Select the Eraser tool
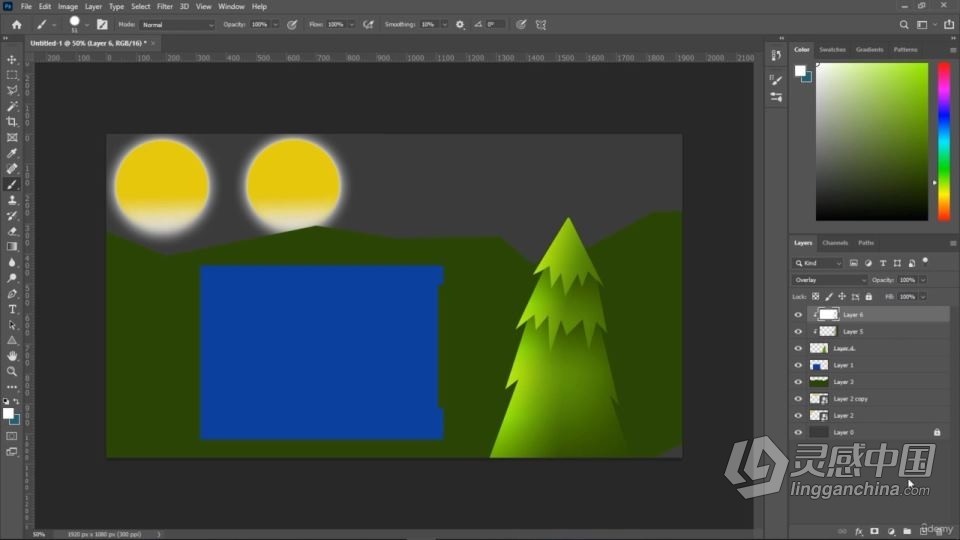Viewport: 960px width, 540px height. [x=12, y=231]
